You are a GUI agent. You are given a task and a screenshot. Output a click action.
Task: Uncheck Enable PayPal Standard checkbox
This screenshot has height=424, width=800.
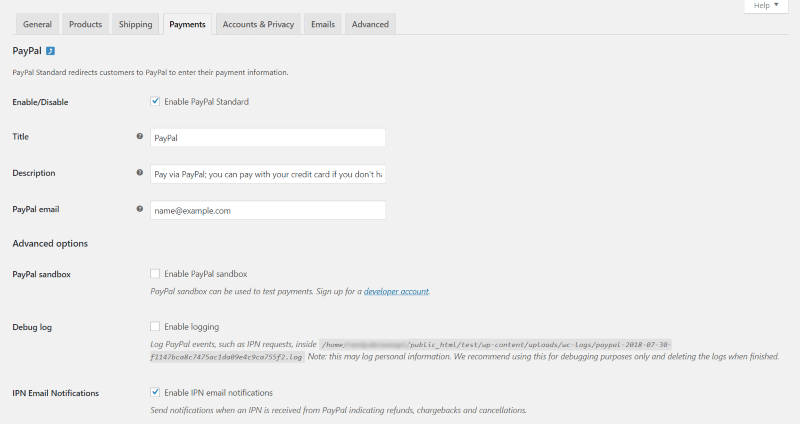point(155,101)
